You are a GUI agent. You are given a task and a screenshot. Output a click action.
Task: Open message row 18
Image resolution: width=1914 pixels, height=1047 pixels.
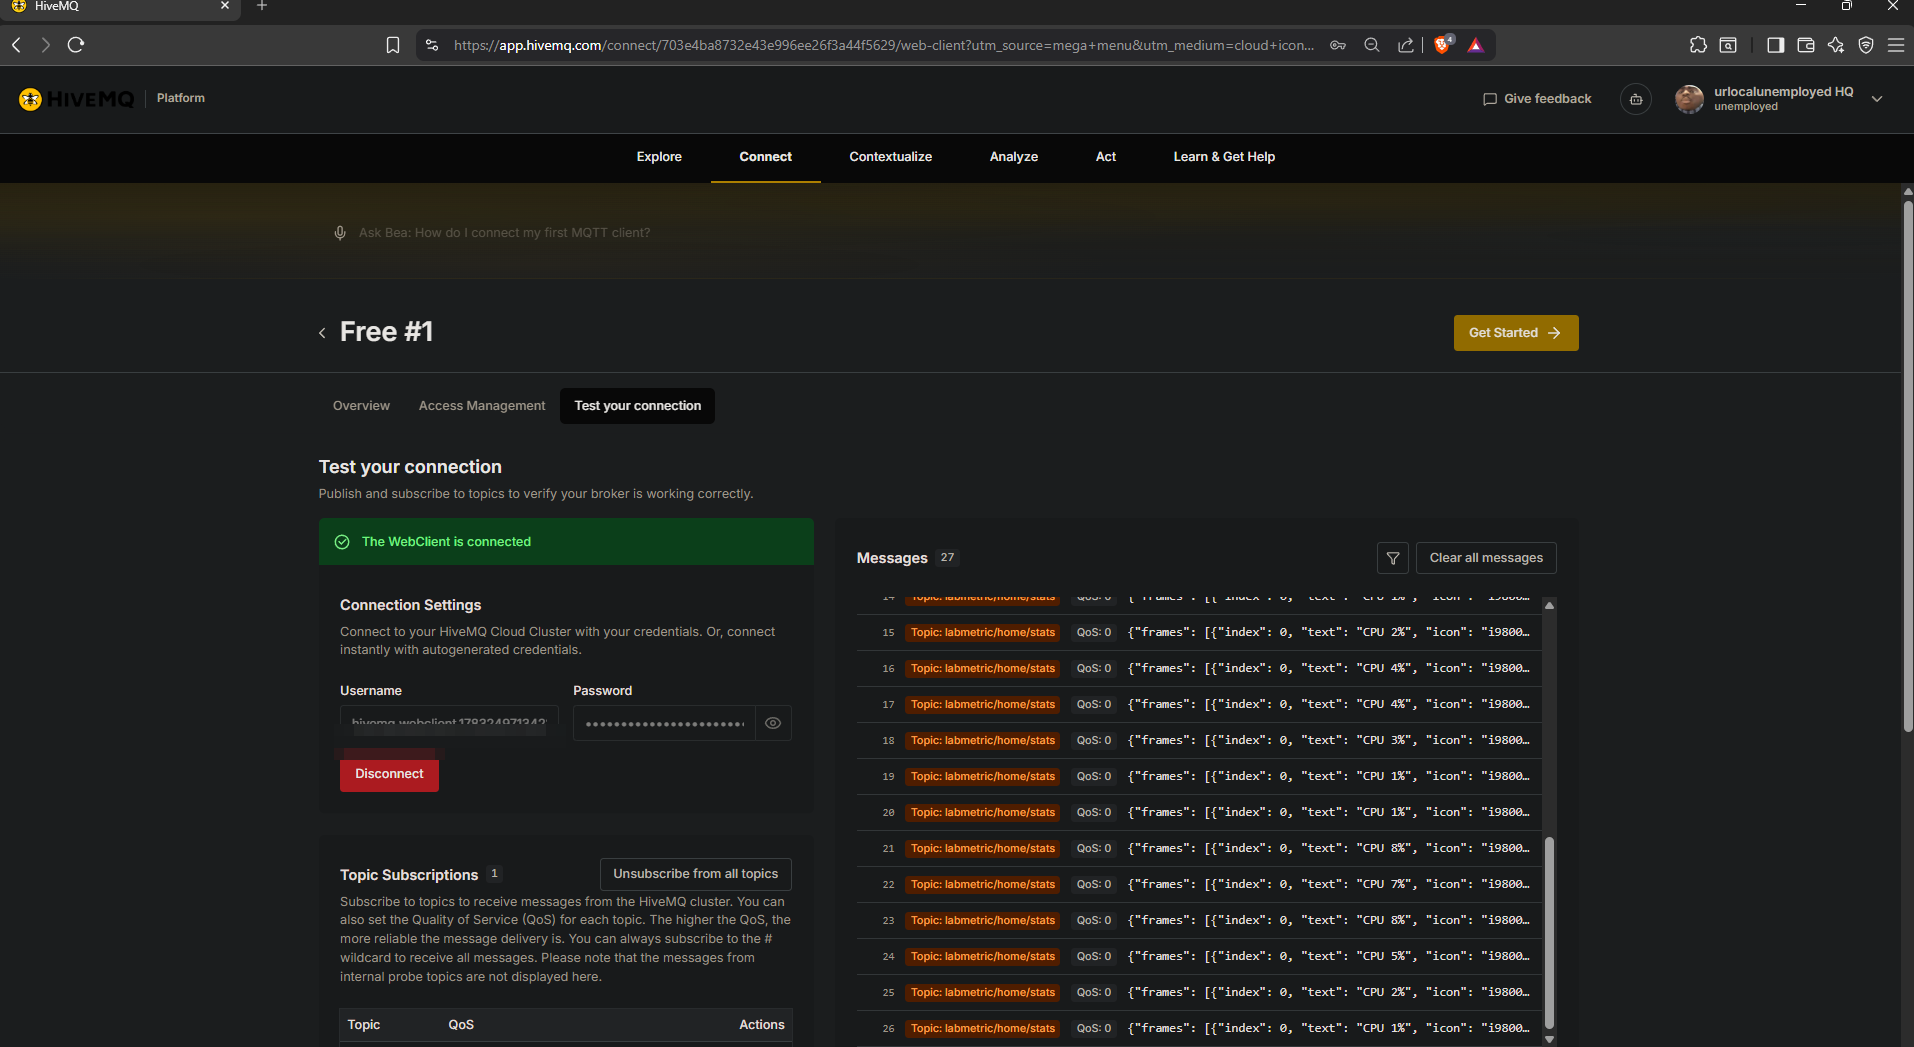pos(1199,740)
